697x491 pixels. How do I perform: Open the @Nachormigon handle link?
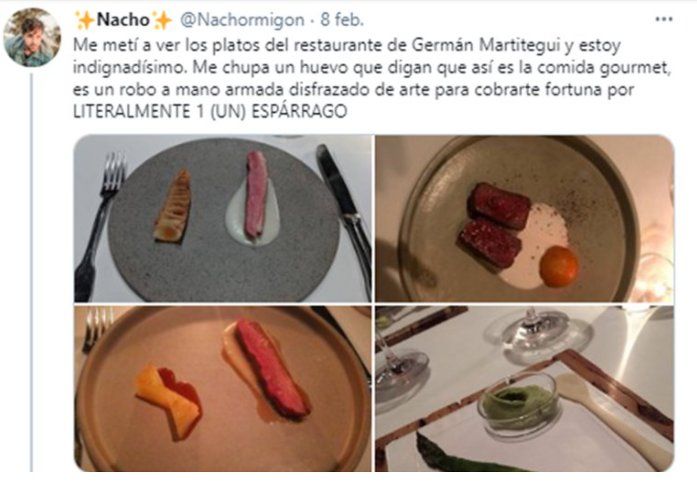(242, 20)
